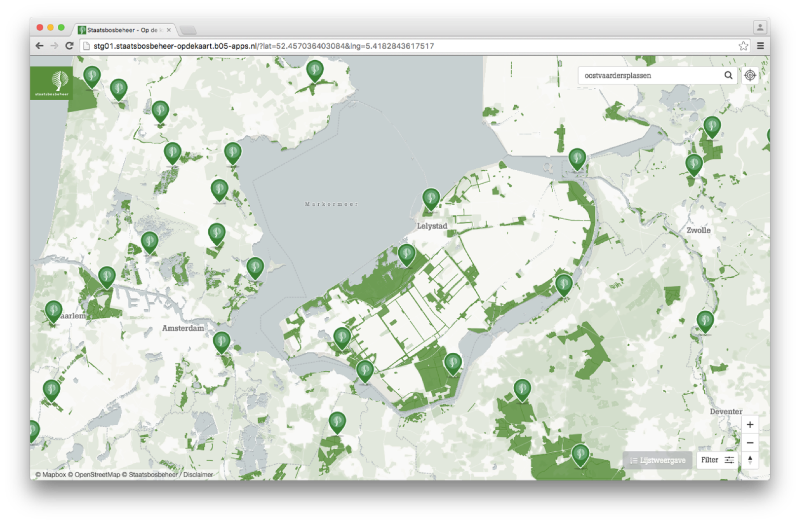This screenshot has height=523, width=800.
Task: Open the Chrome hamburger menu
Action: [x=761, y=46]
